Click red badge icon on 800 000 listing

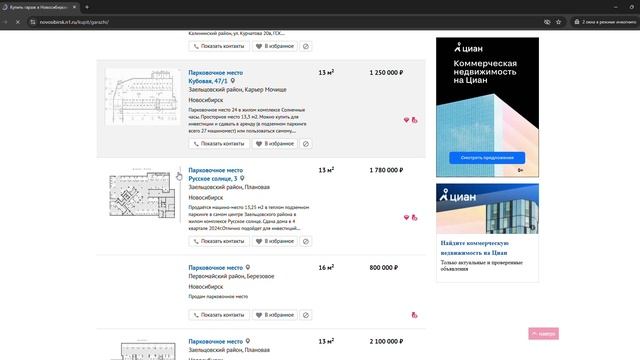pyautogui.click(x=414, y=315)
